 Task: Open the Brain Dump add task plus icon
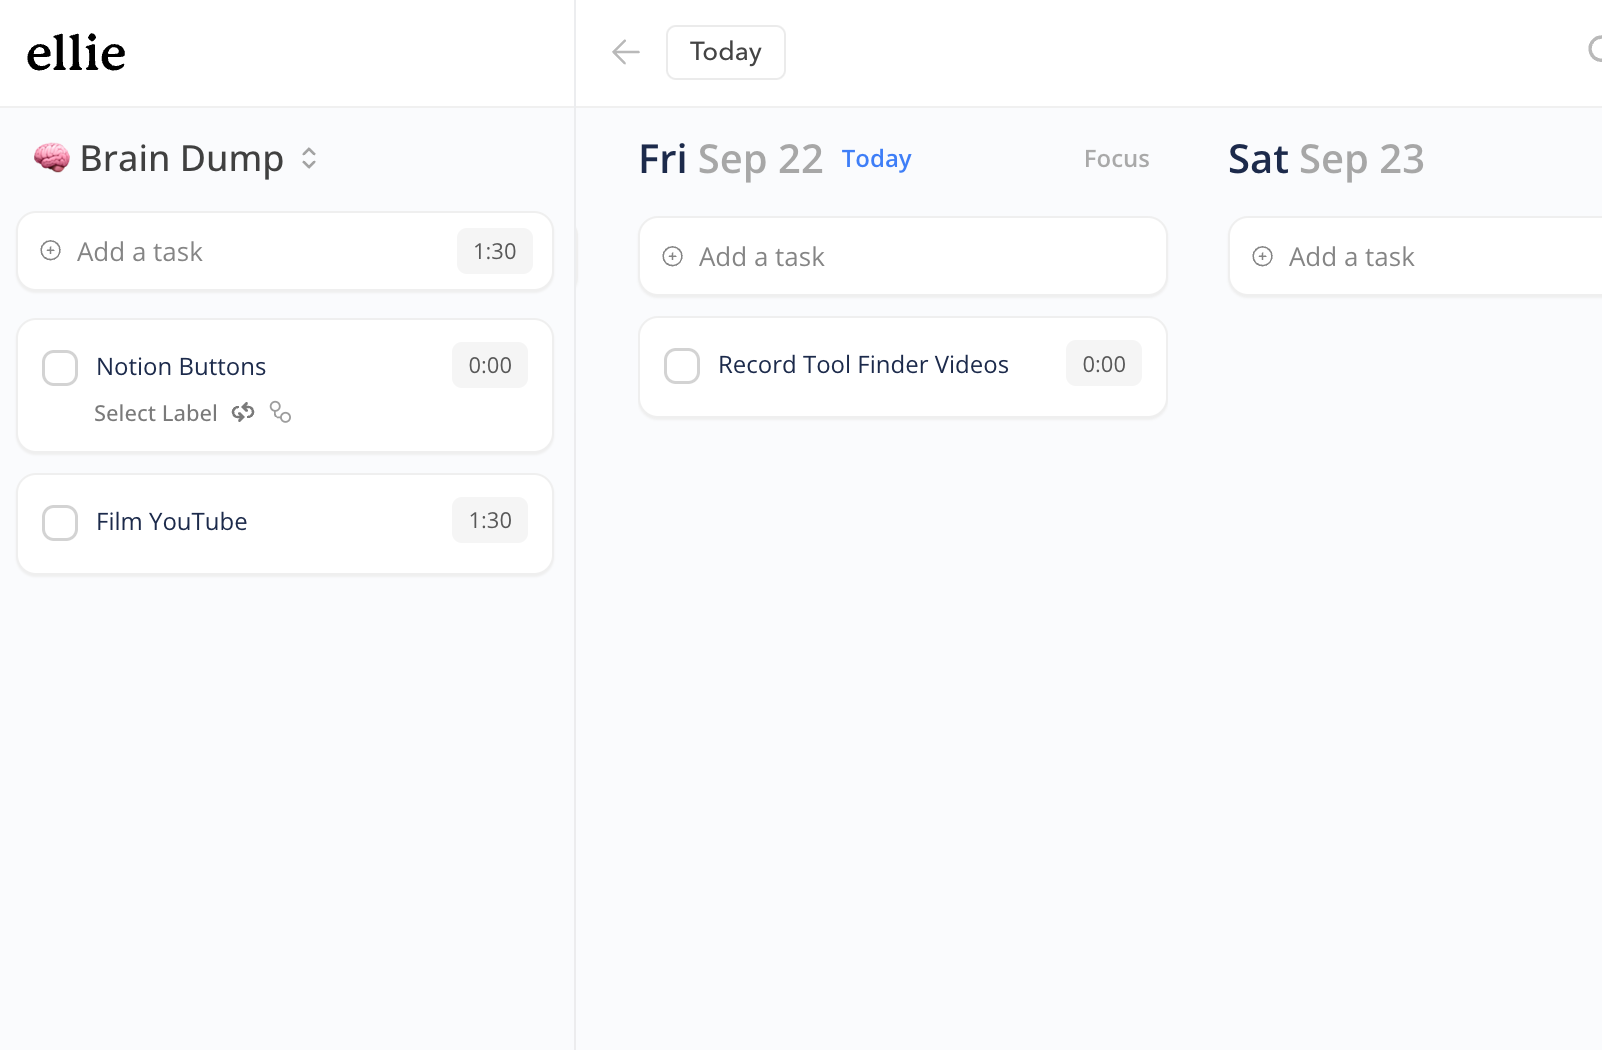click(49, 251)
